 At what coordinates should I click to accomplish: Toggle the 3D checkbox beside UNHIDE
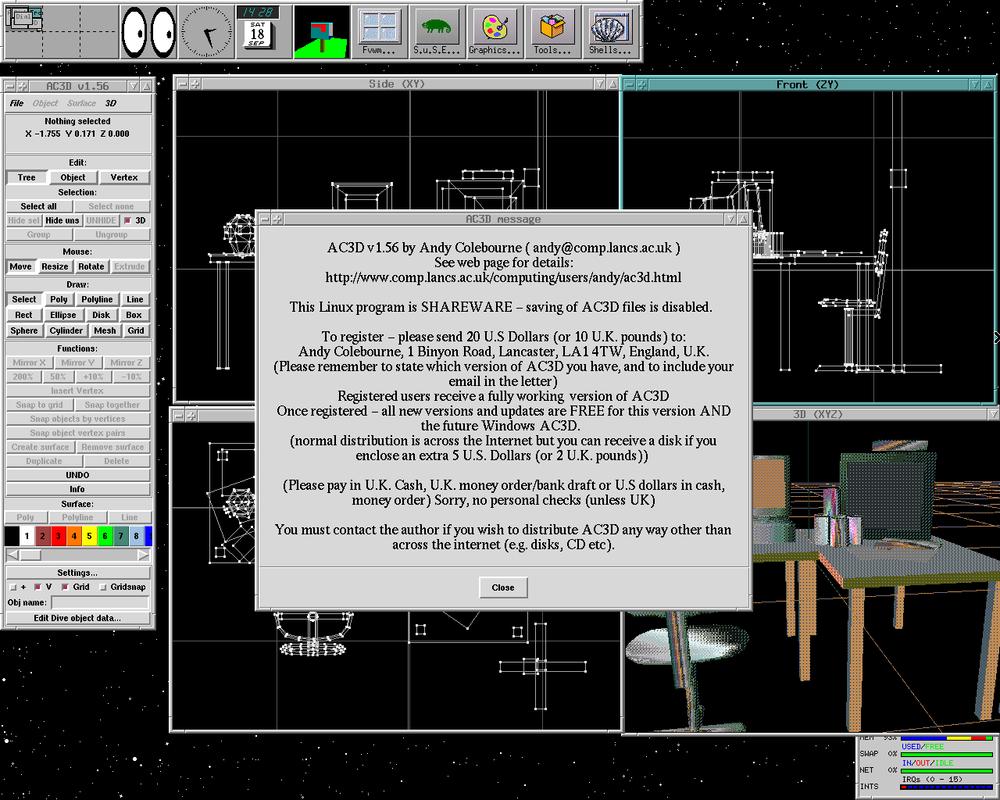pyautogui.click(x=128, y=221)
